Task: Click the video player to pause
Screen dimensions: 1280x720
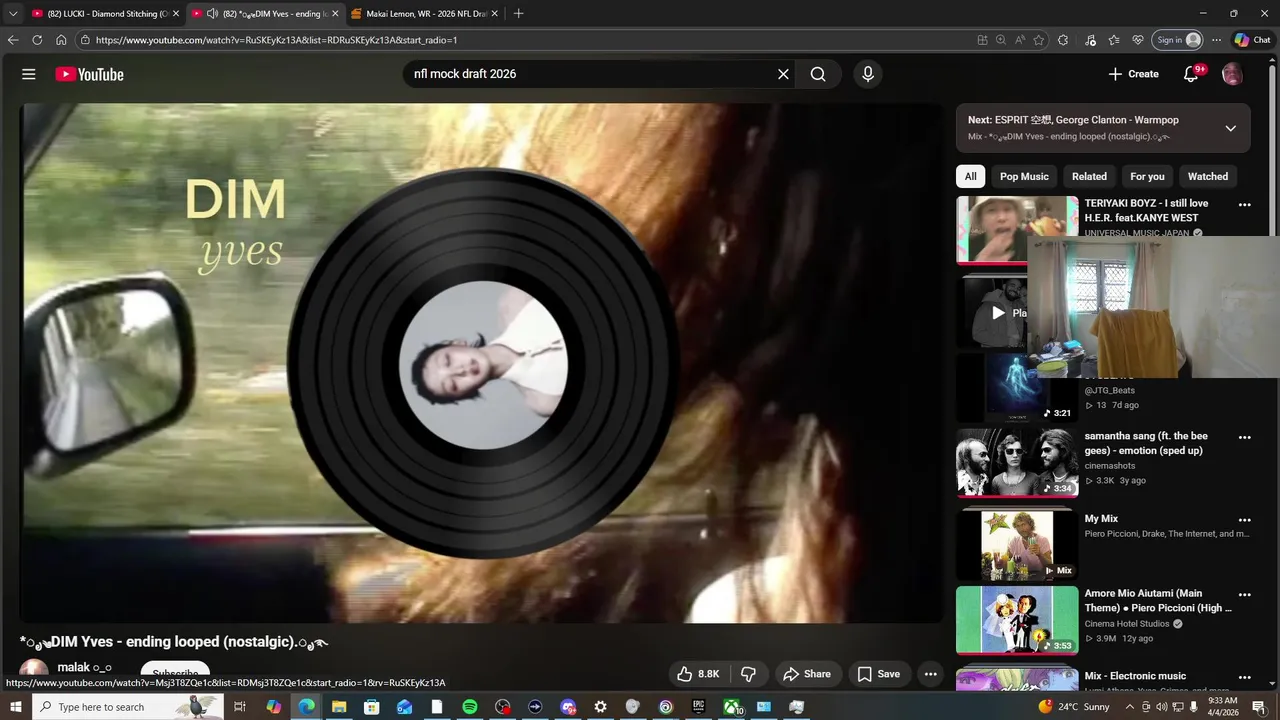Action: [x=481, y=363]
